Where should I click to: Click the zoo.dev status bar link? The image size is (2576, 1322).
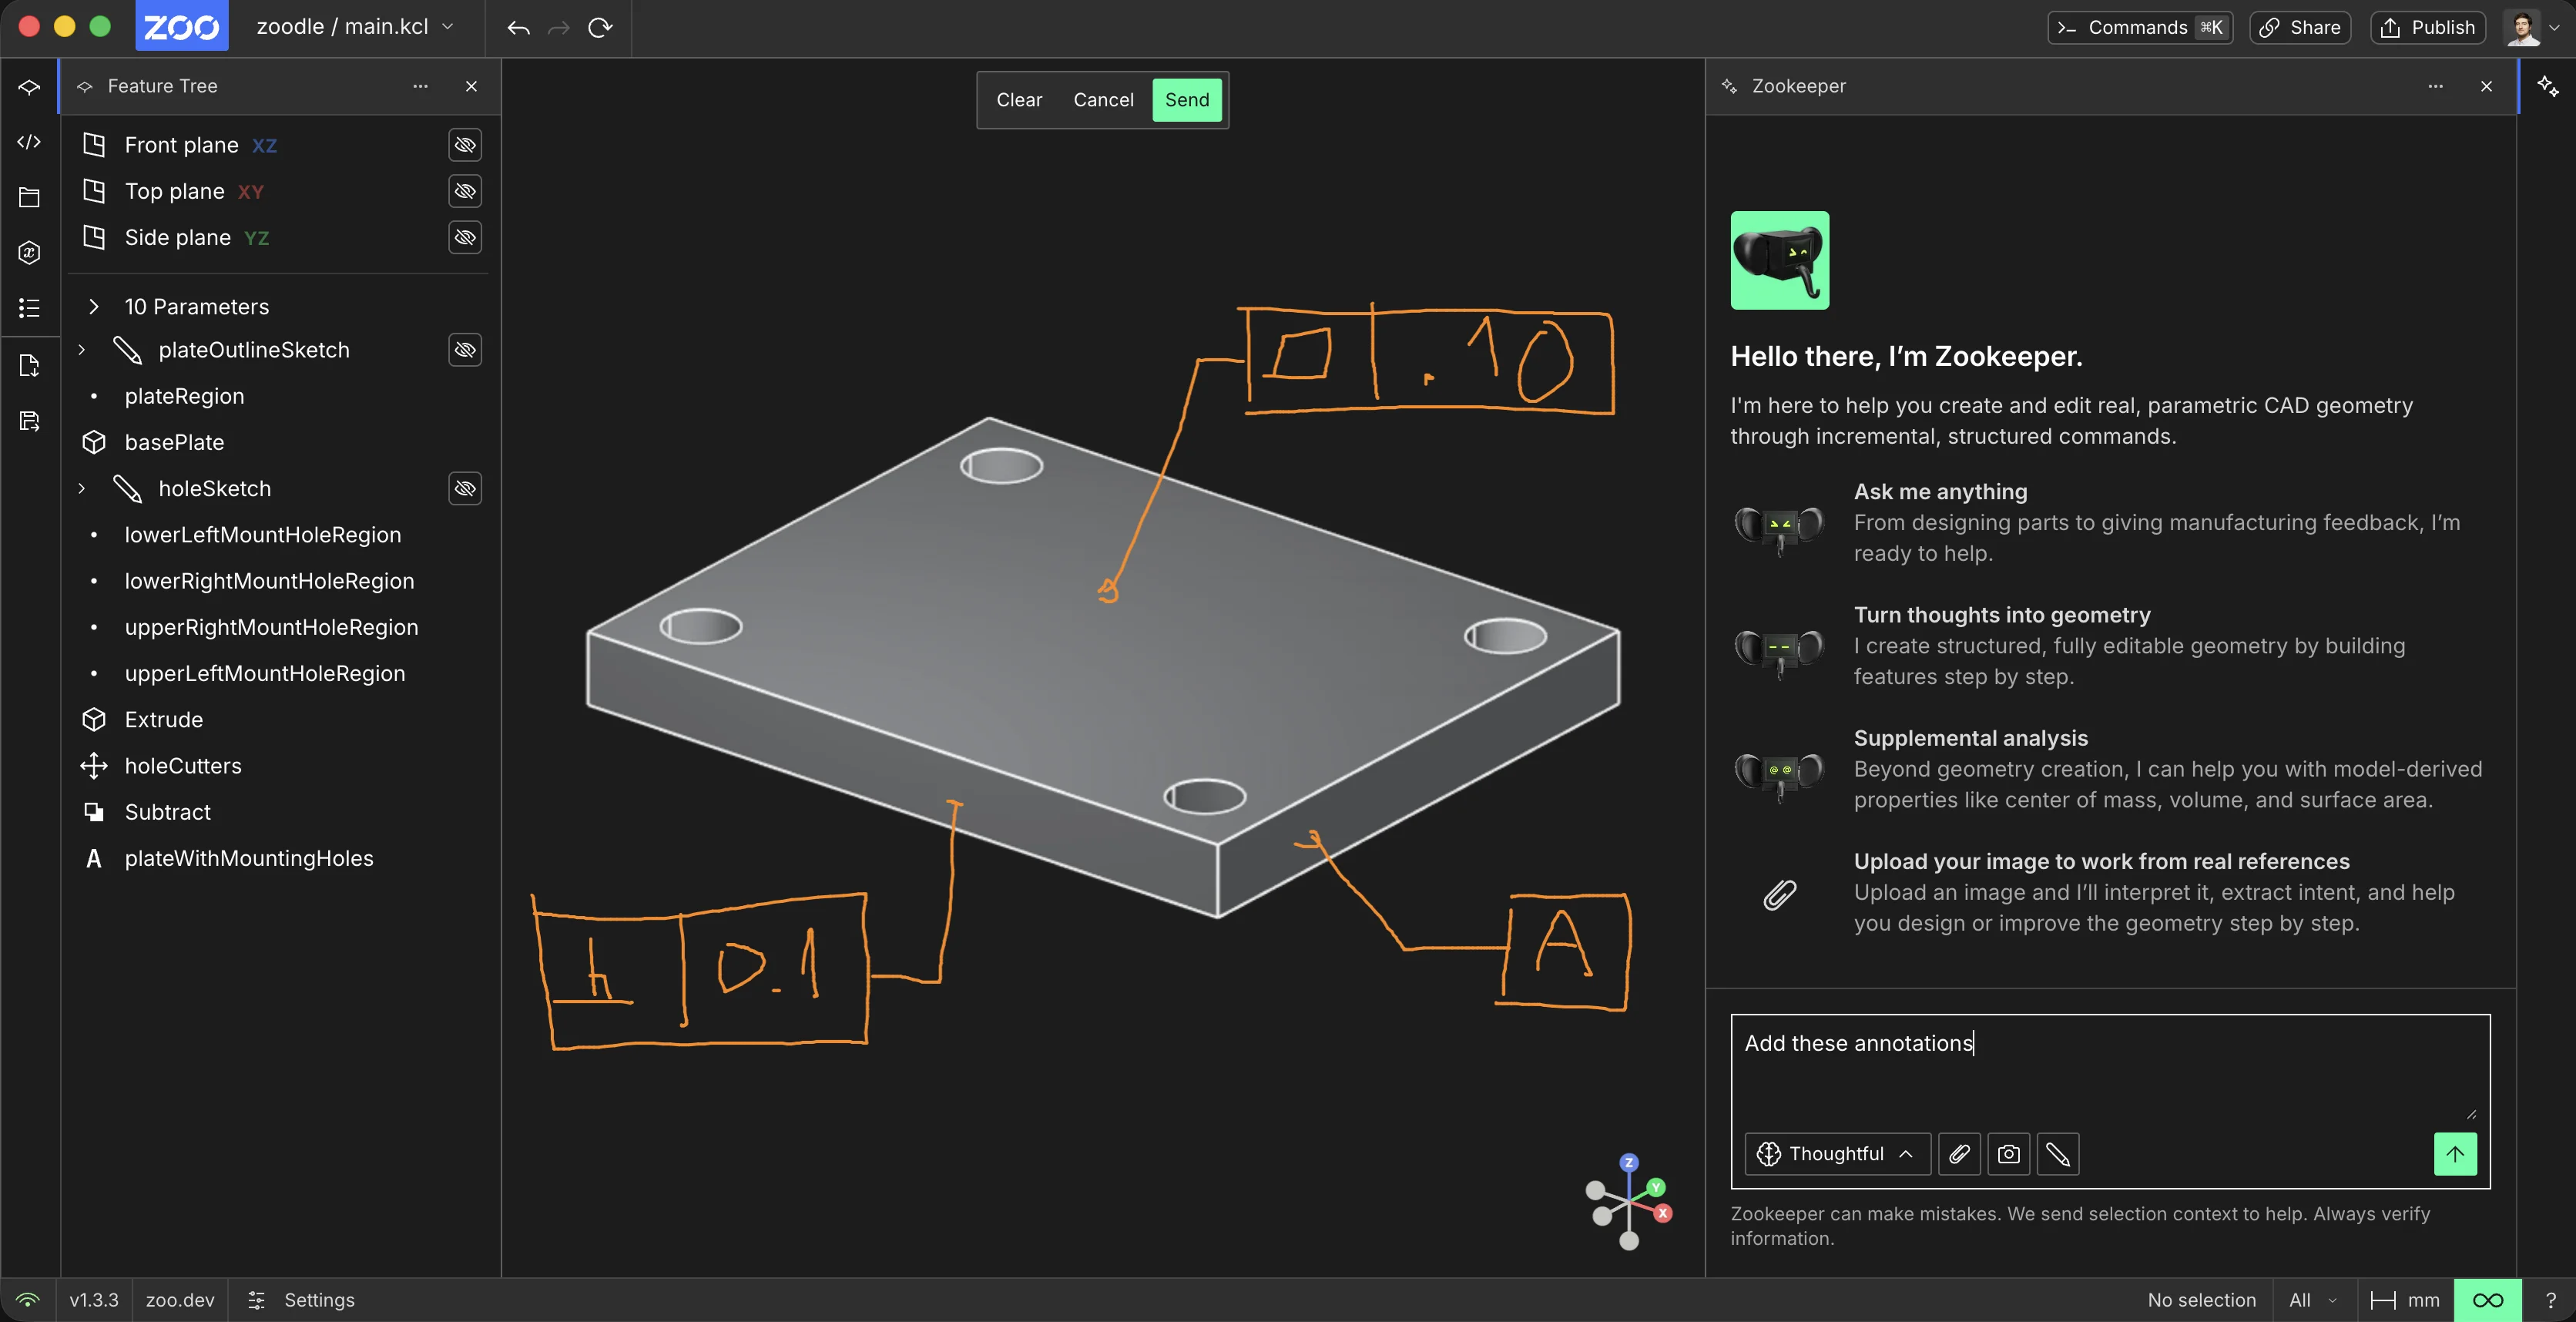pyautogui.click(x=180, y=1300)
